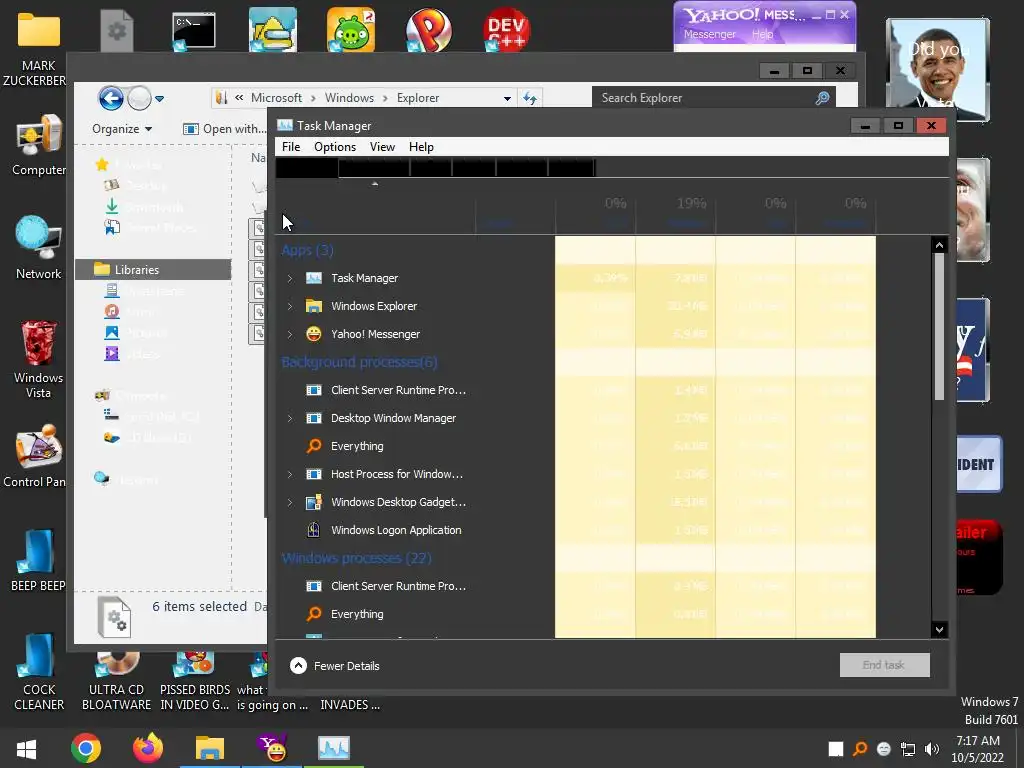Click the Windows processes (22) group header
The image size is (1024, 768).
click(x=357, y=558)
